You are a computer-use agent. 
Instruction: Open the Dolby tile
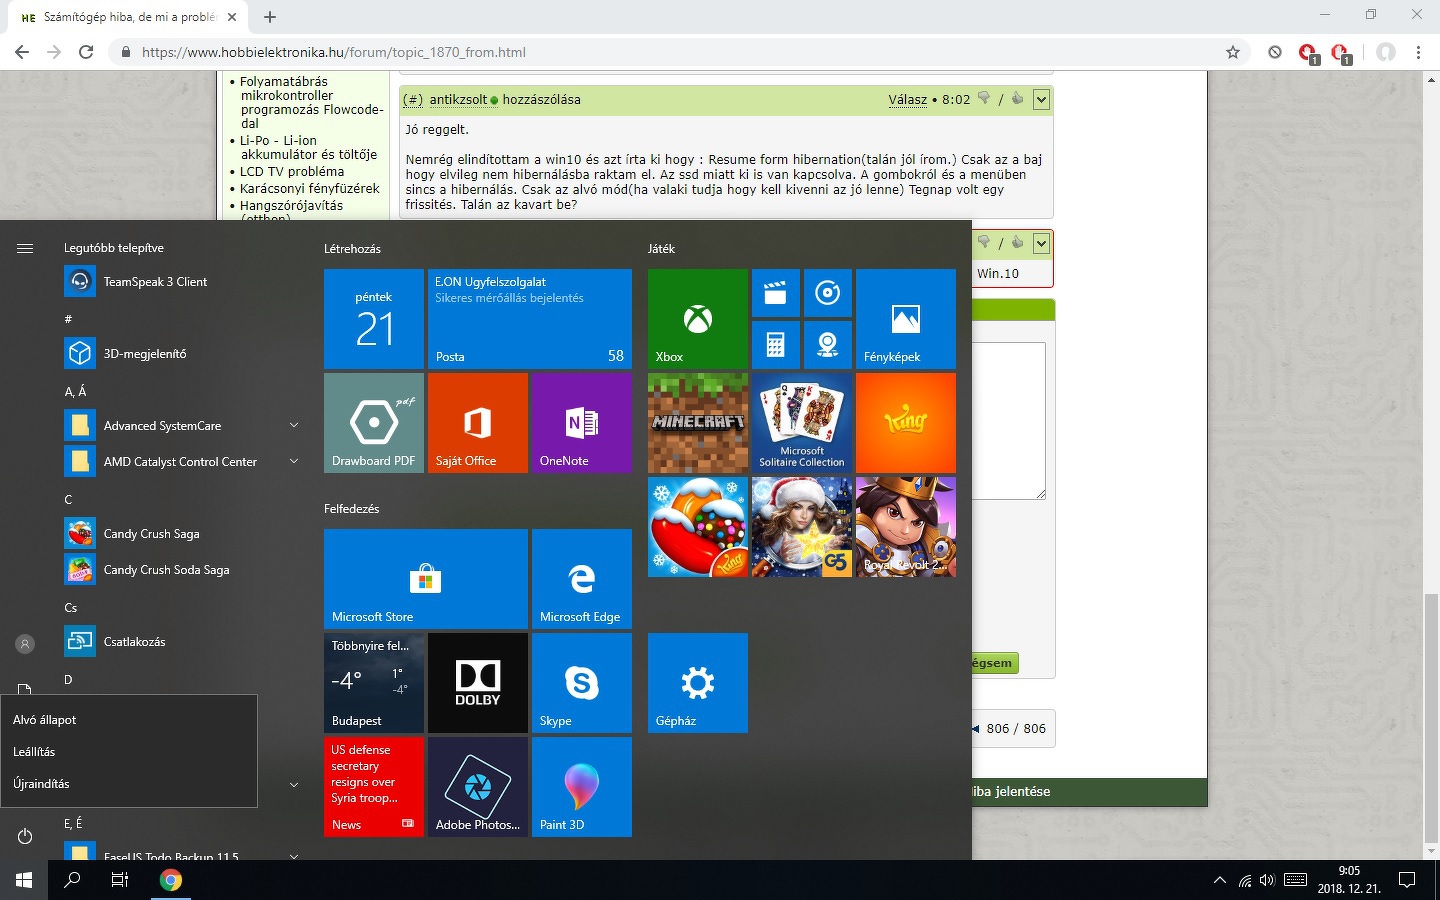[x=478, y=683]
